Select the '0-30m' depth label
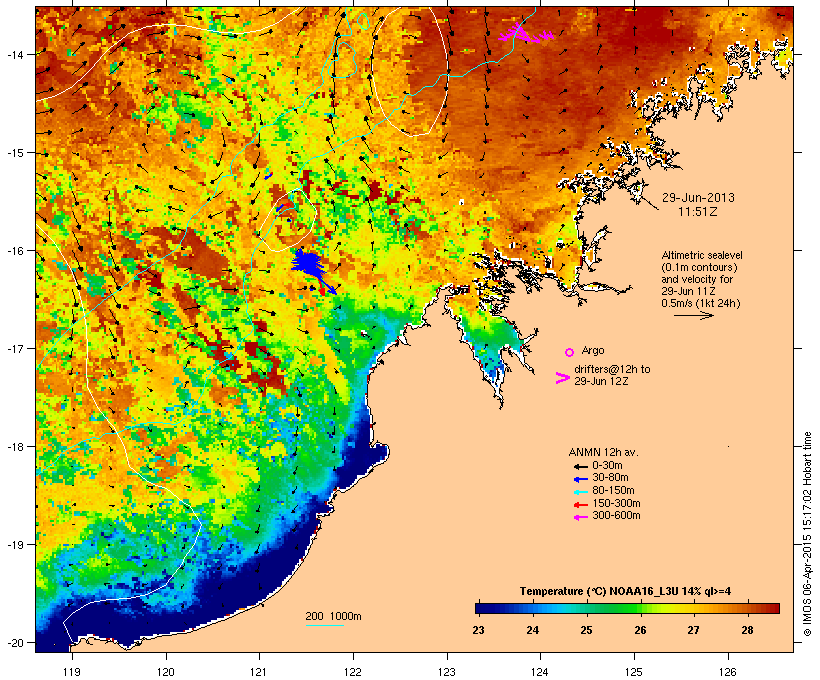Image resolution: width=820 pixels, height=680 pixels. pyautogui.click(x=607, y=466)
